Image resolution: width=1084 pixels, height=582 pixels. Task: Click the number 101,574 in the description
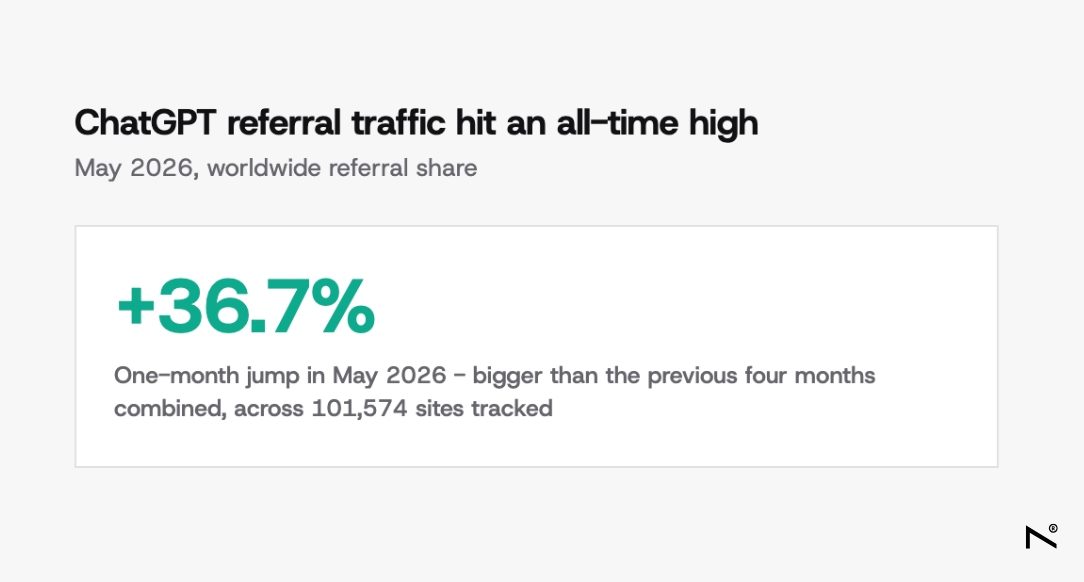[x=359, y=409]
